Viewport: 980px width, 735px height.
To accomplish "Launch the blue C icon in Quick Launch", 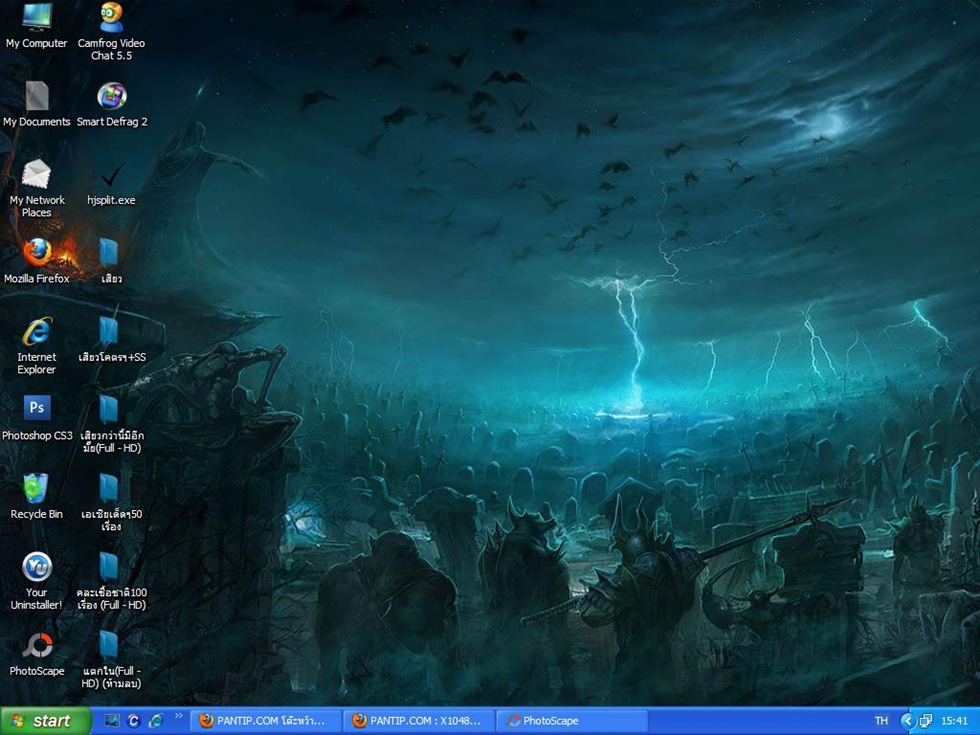I will [x=133, y=721].
